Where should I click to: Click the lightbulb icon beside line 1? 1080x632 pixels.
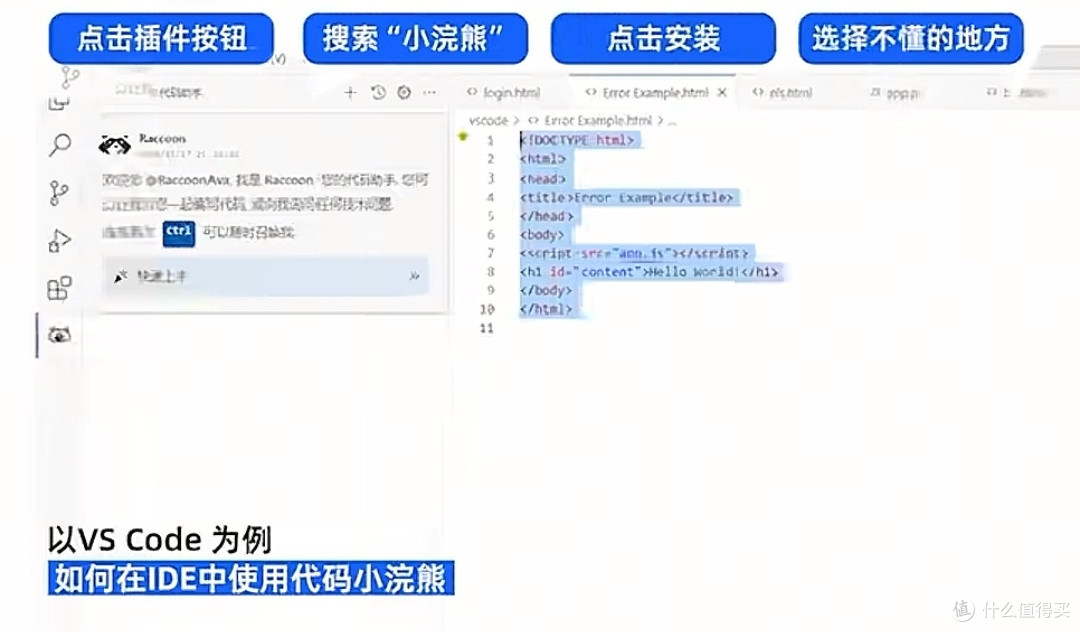click(463, 137)
